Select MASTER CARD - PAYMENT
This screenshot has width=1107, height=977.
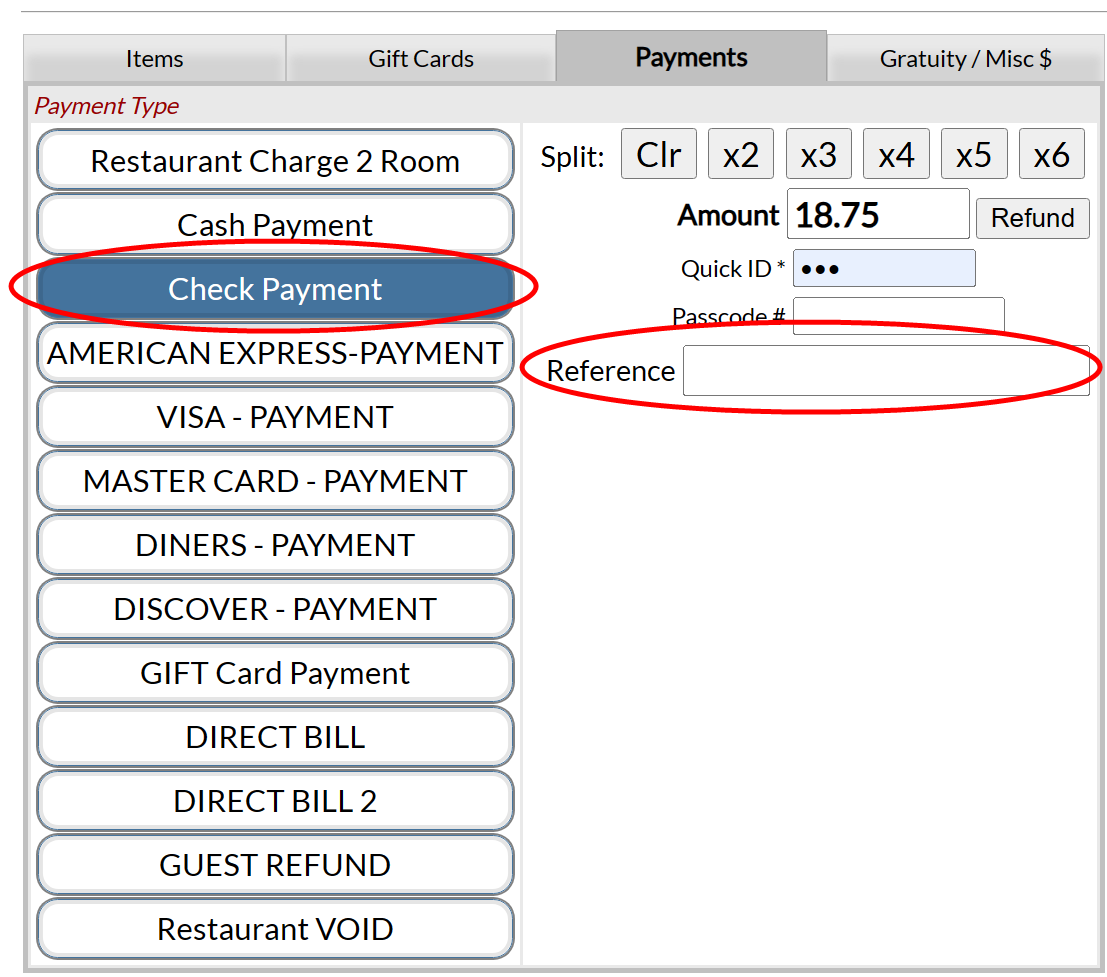click(x=275, y=481)
